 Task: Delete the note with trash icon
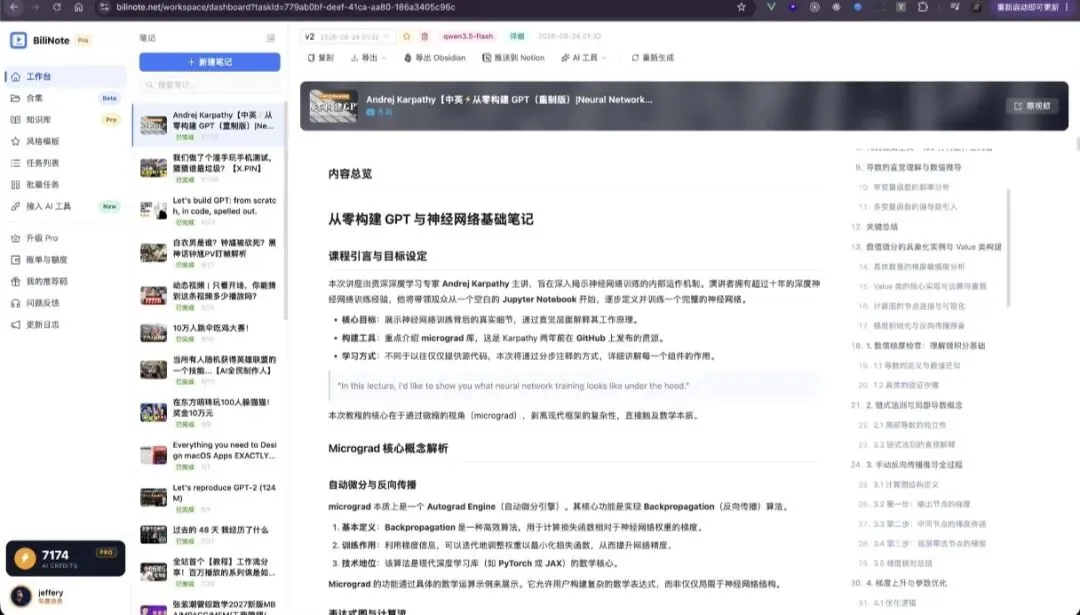click(424, 37)
